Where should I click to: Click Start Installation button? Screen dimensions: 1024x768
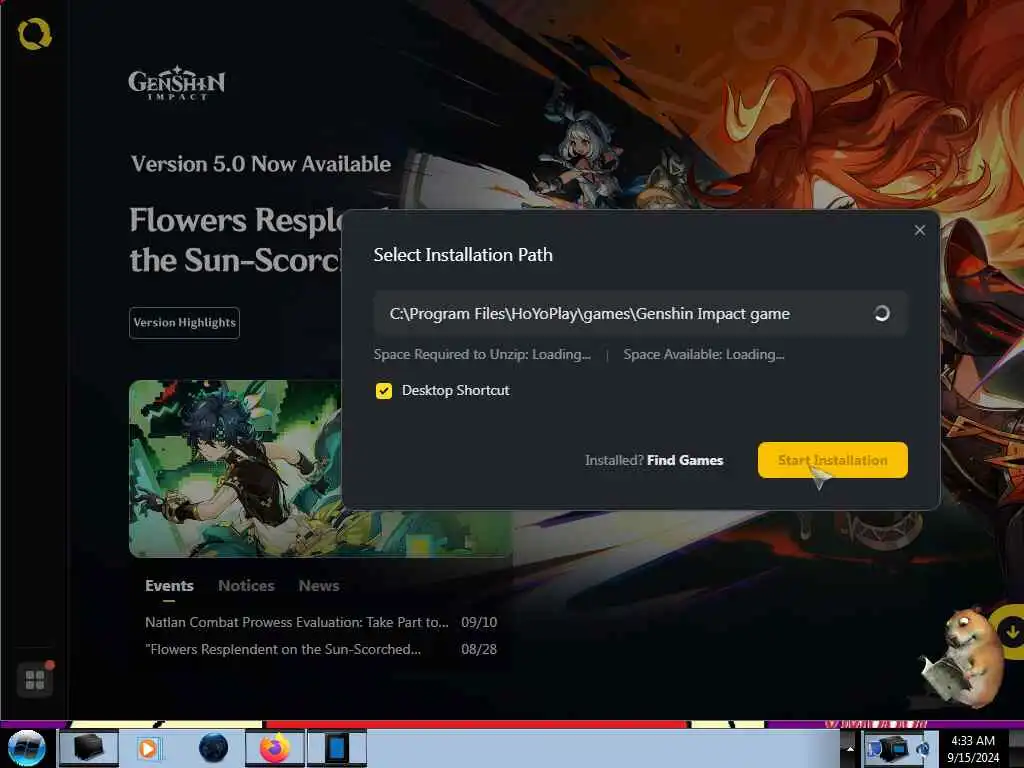pos(833,460)
